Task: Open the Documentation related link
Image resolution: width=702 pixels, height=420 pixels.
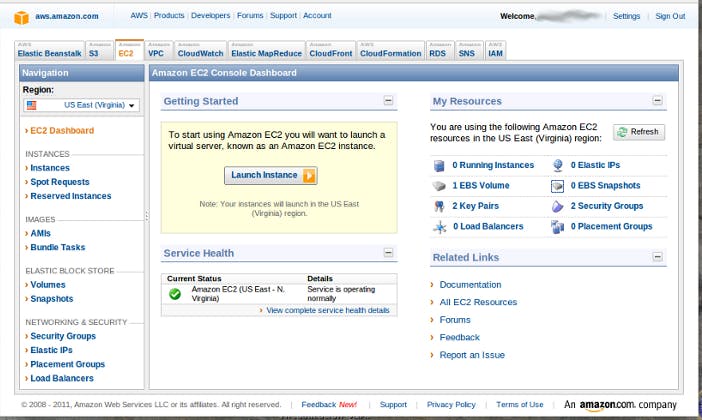Action: [x=470, y=285]
